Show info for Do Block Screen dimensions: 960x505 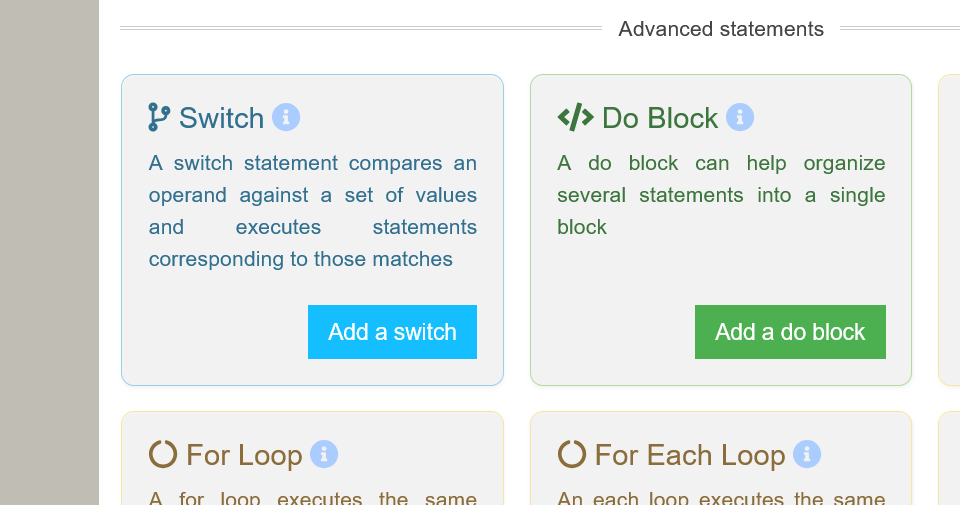740,118
